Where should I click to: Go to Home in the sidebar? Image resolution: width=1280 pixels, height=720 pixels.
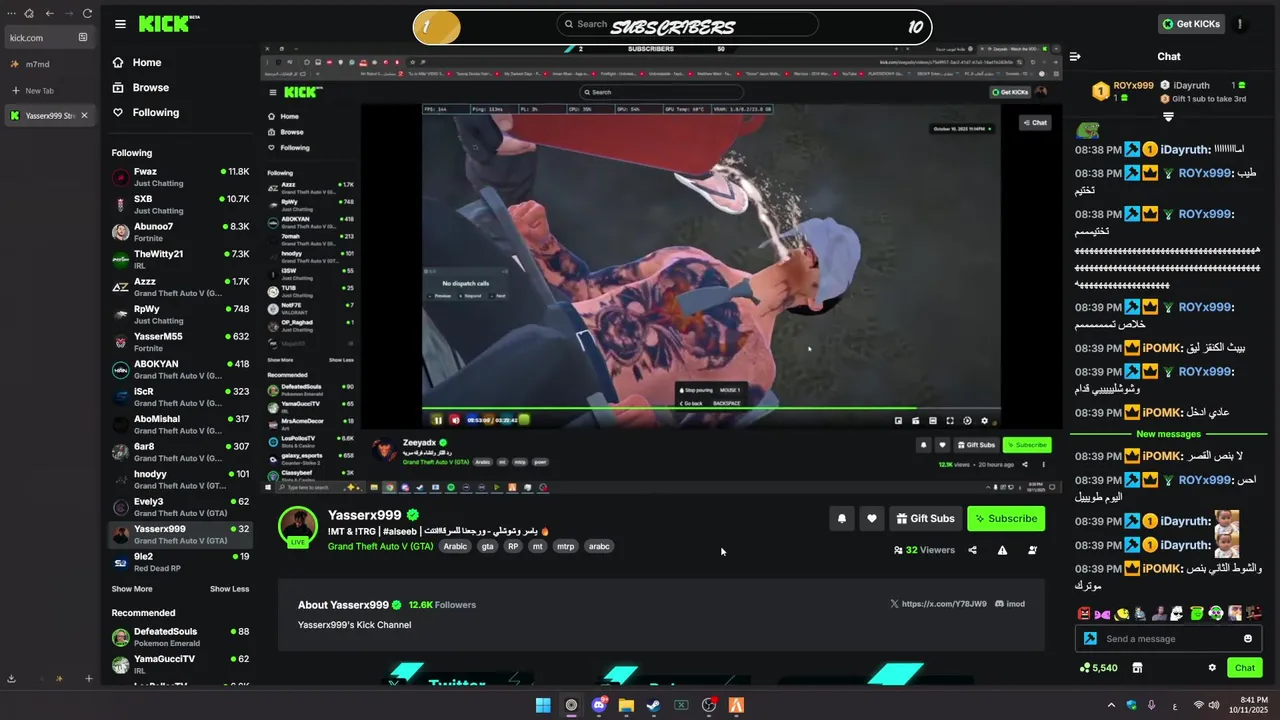click(146, 62)
